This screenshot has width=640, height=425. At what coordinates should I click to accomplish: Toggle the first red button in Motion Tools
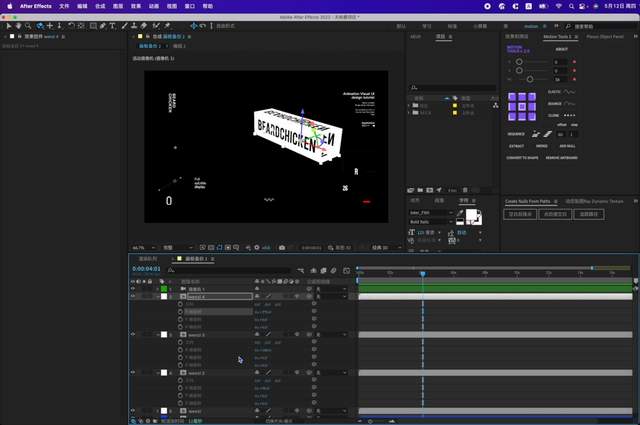[574, 62]
